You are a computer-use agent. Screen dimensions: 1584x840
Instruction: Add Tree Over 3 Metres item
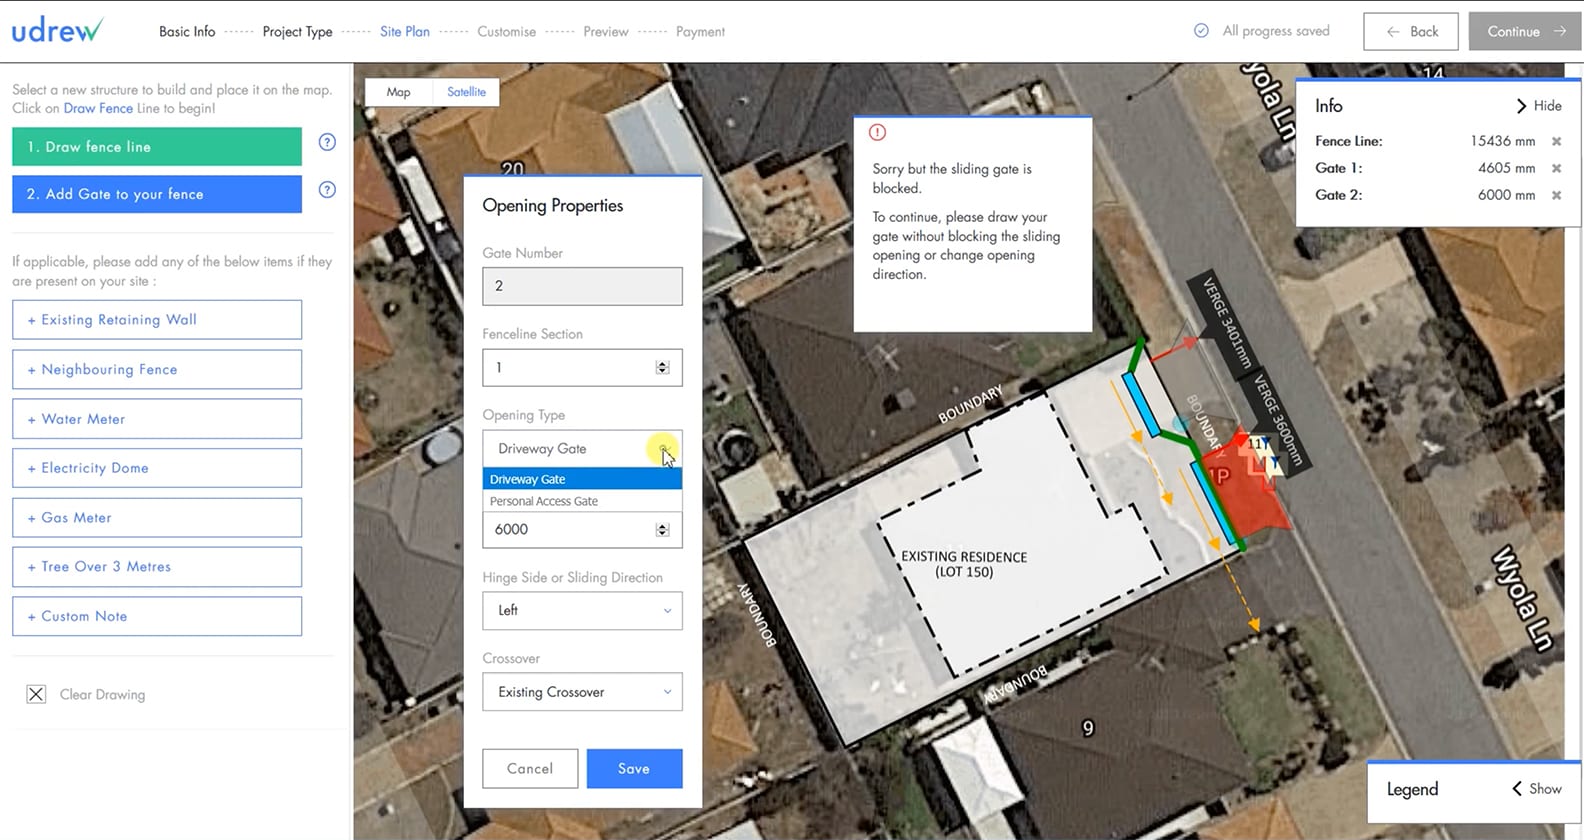pos(157,566)
